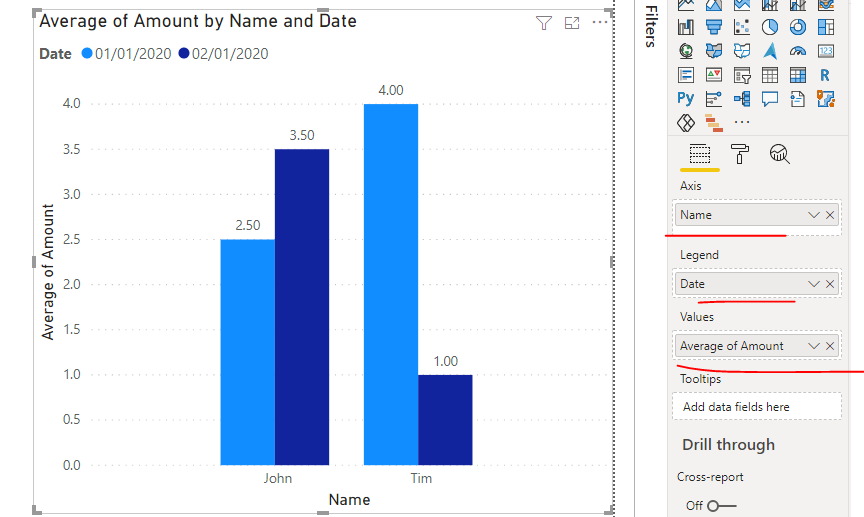This screenshot has width=864, height=517.
Task: Select the Azure map arrow visual
Action: click(x=770, y=51)
